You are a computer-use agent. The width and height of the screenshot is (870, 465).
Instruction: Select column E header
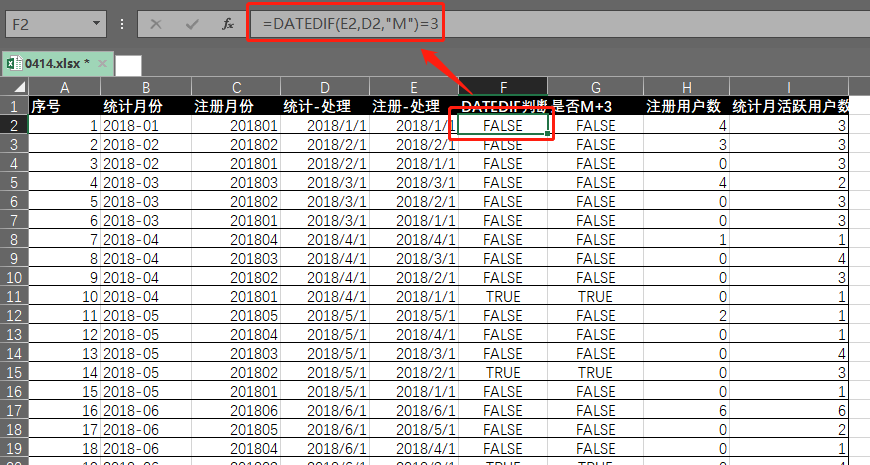tap(413, 87)
